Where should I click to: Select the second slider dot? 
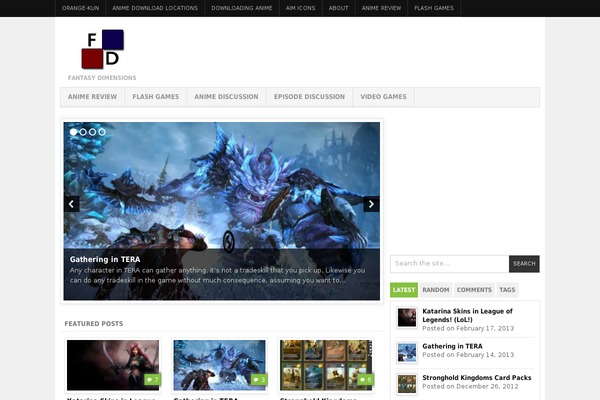tap(83, 132)
